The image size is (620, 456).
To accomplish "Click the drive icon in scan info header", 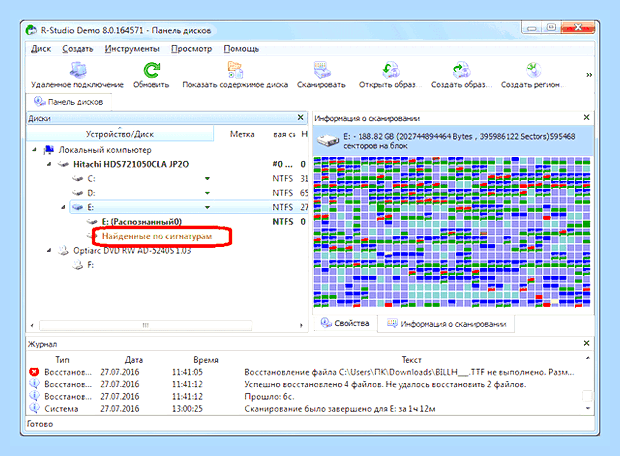I will [x=328, y=140].
